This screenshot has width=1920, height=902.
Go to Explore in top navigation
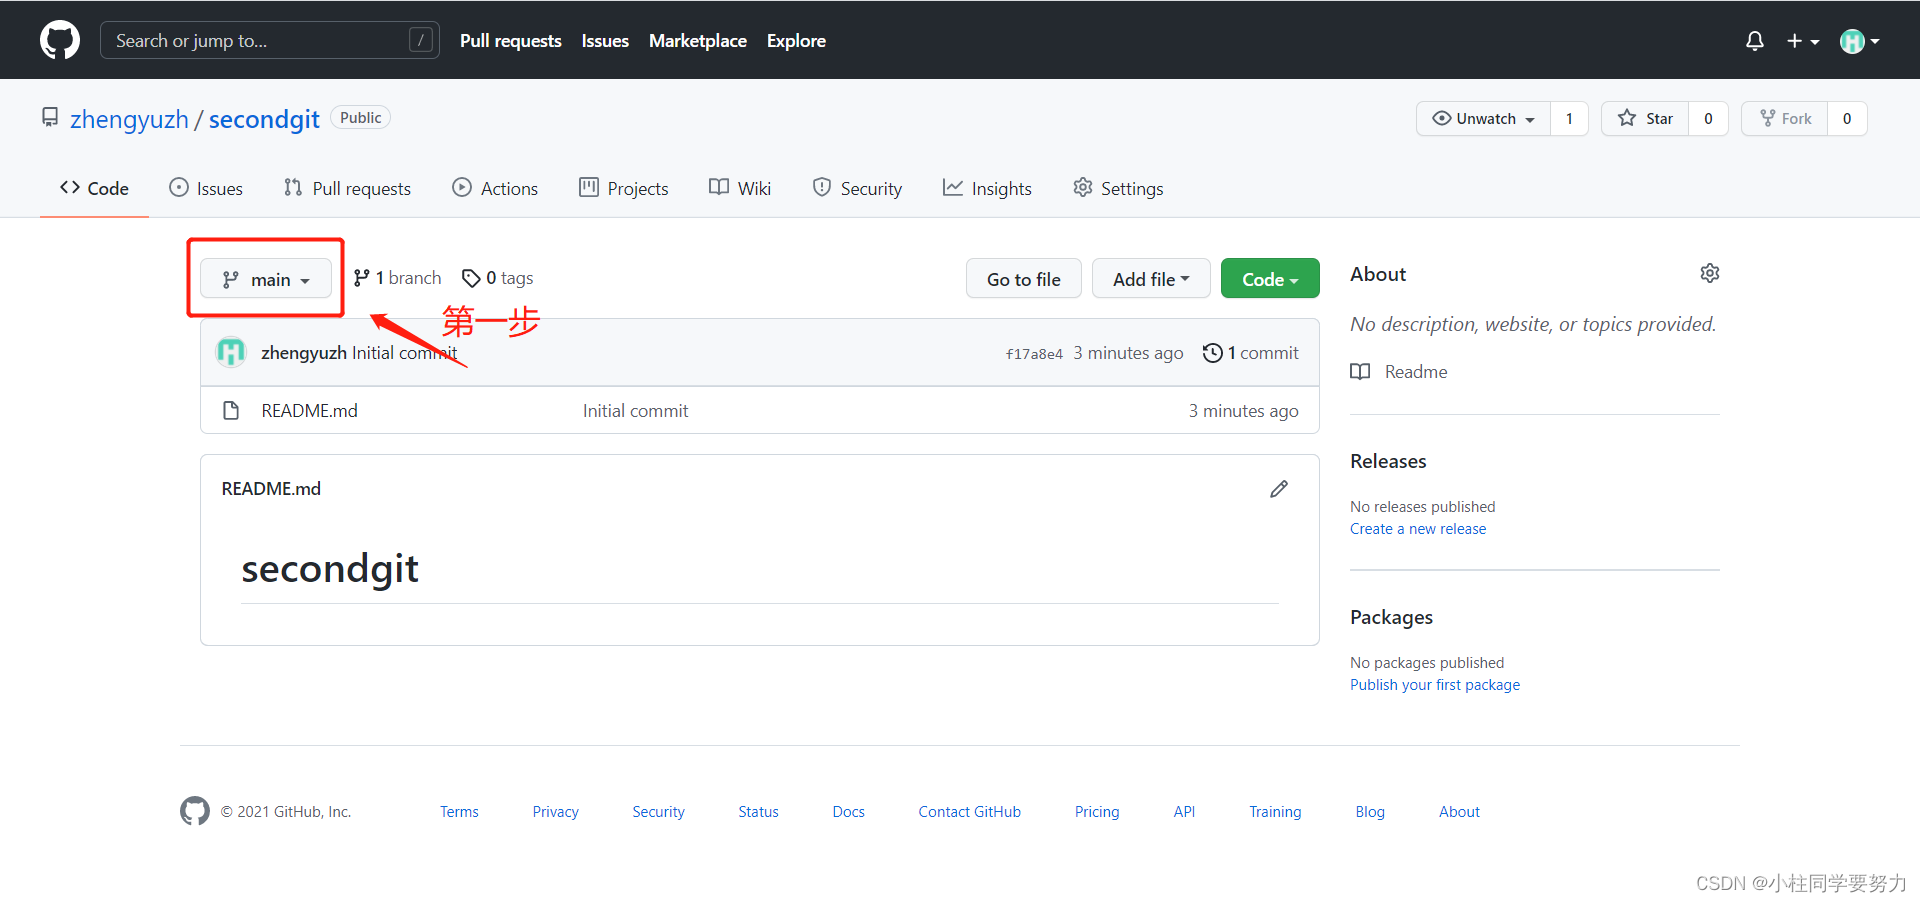coord(796,41)
